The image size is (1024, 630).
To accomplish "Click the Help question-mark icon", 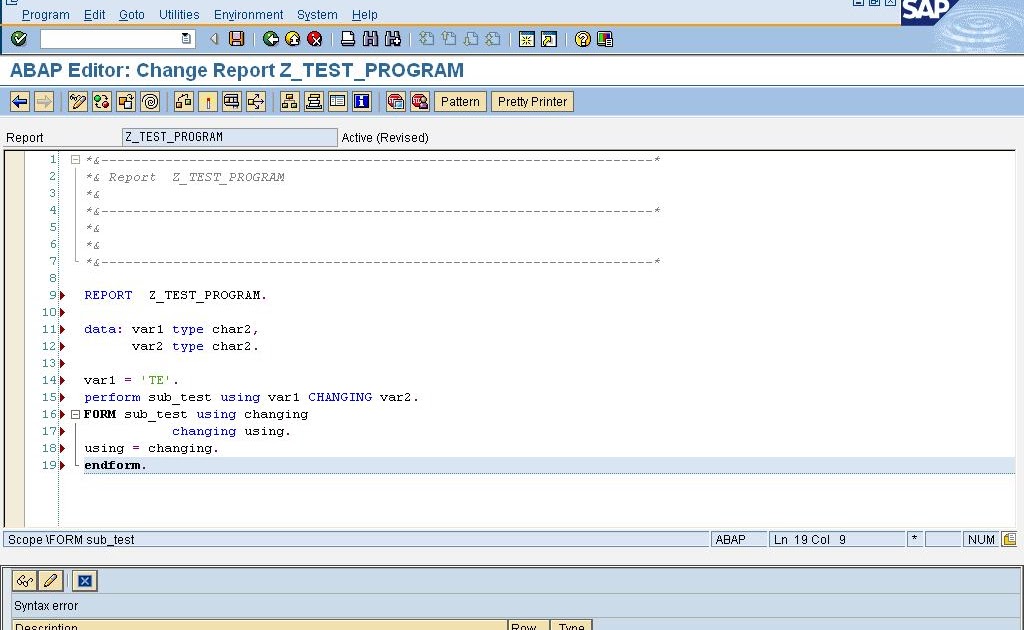I will pyautogui.click(x=585, y=39).
